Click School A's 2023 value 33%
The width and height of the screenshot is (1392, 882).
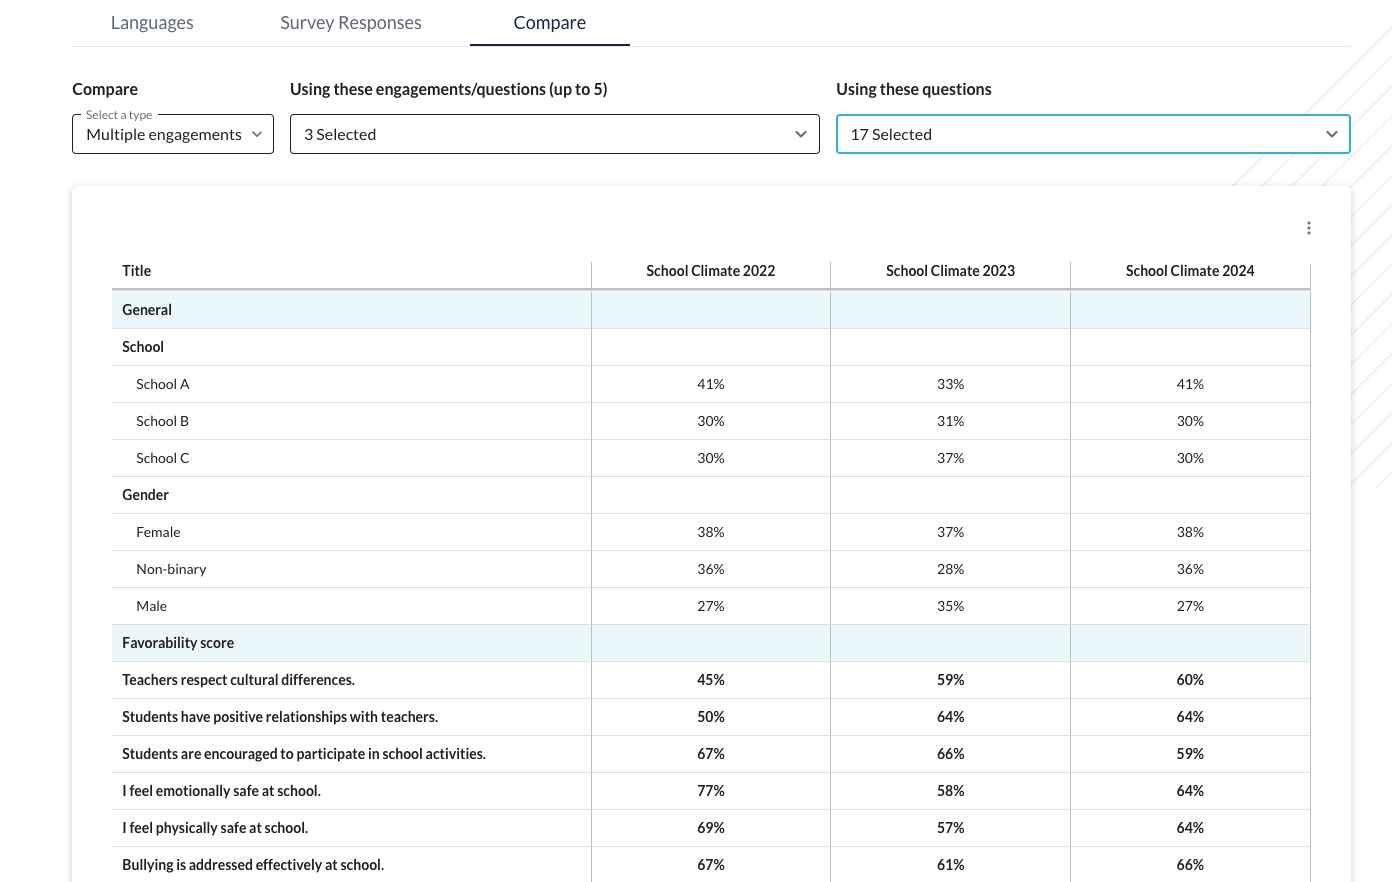(951, 384)
